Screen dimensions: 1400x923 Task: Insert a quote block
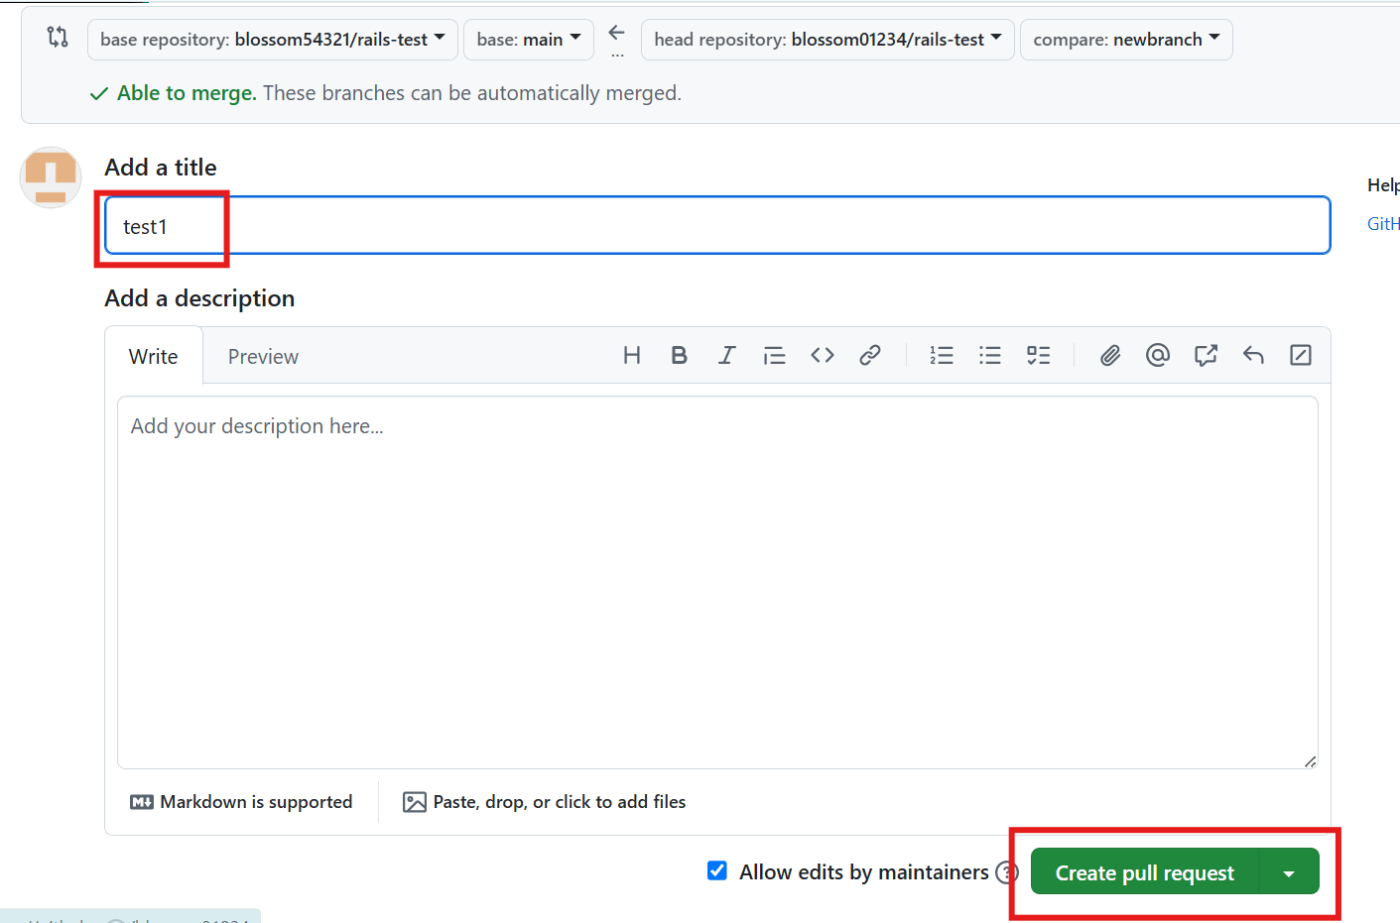(x=774, y=355)
